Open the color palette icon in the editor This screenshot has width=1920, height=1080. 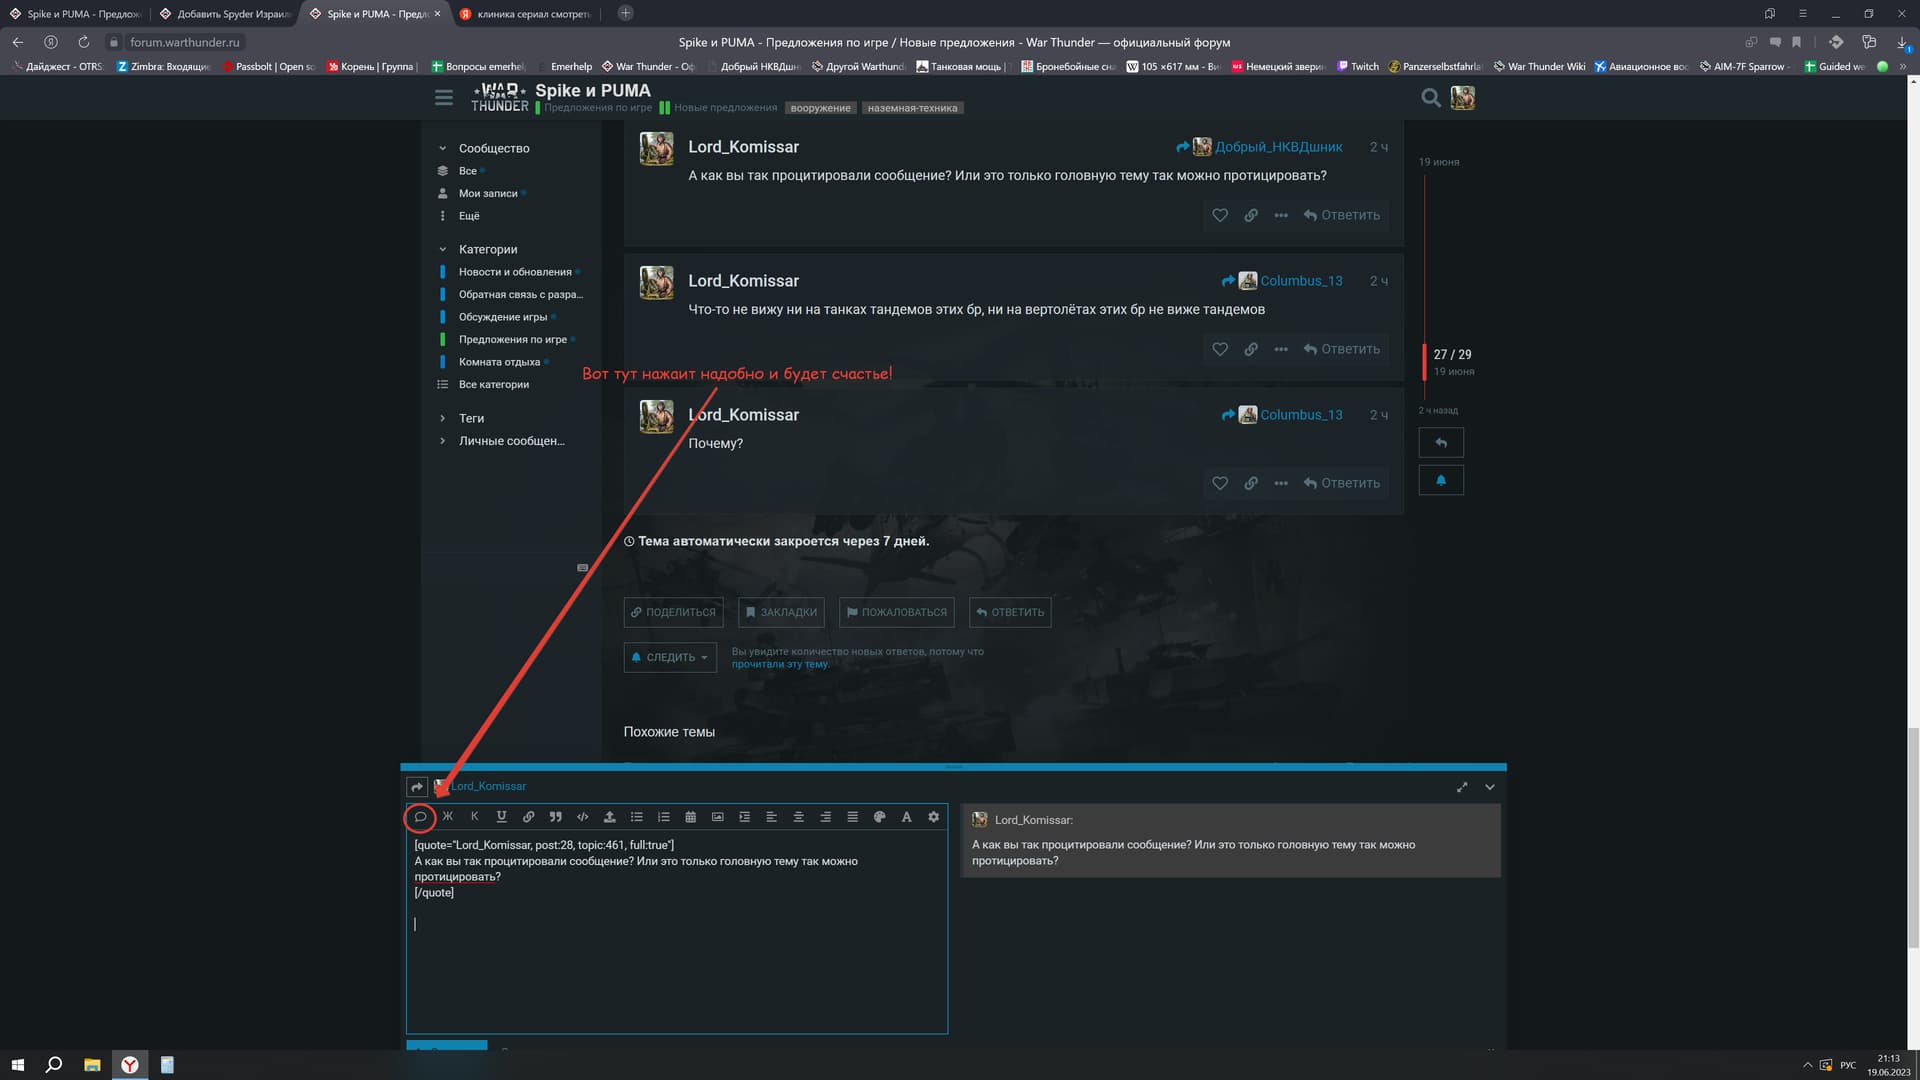click(879, 817)
